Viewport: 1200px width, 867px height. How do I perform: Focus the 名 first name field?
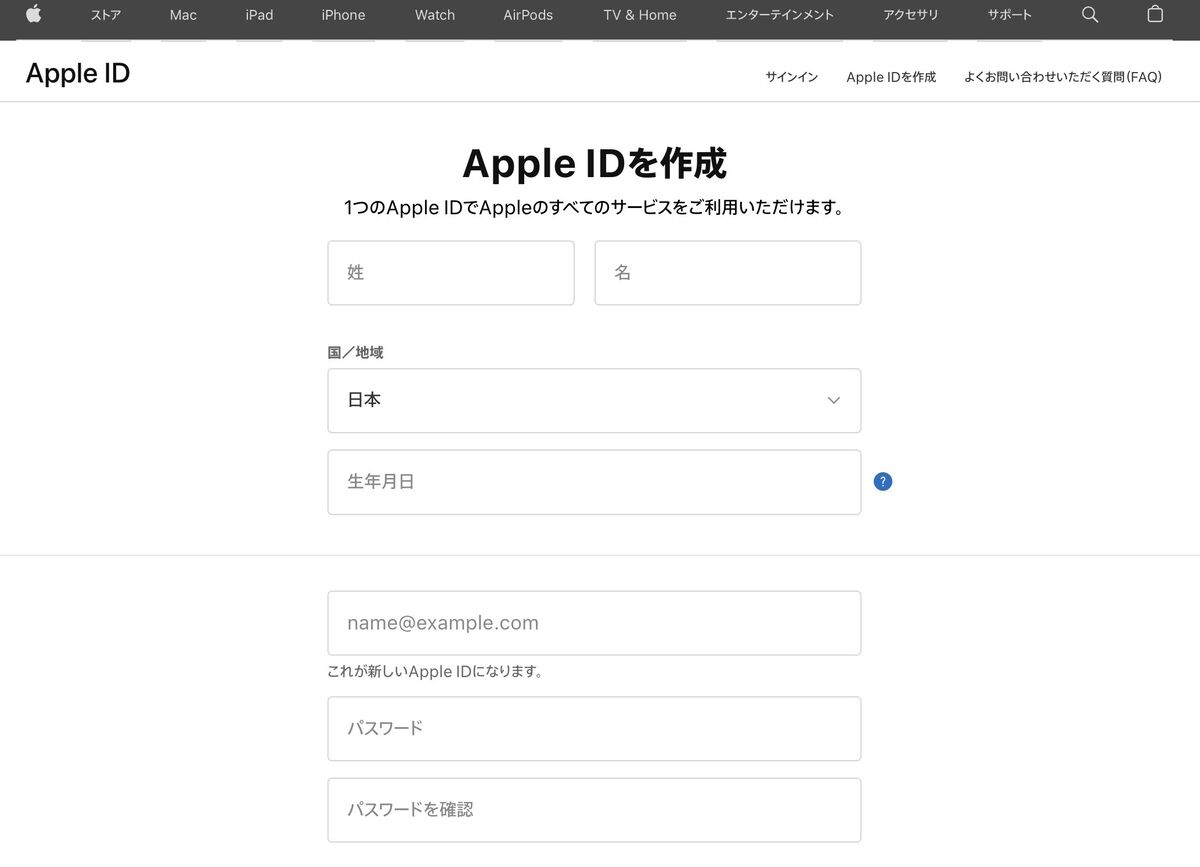pyautogui.click(x=728, y=272)
